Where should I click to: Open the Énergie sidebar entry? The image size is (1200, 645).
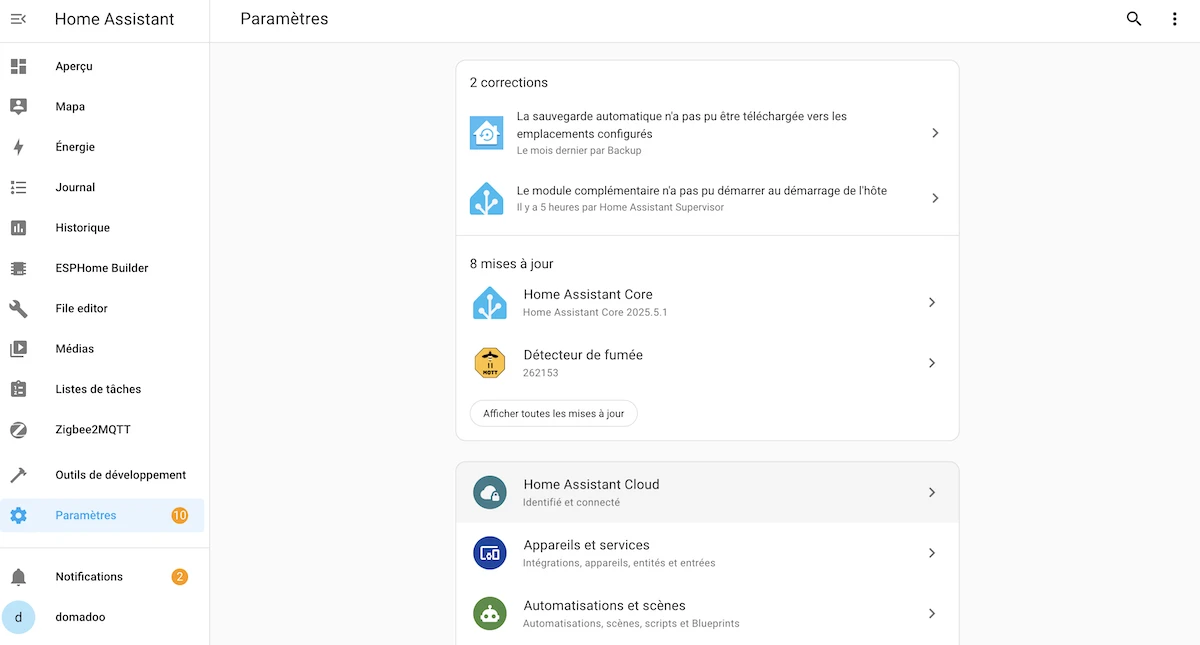pos(102,147)
